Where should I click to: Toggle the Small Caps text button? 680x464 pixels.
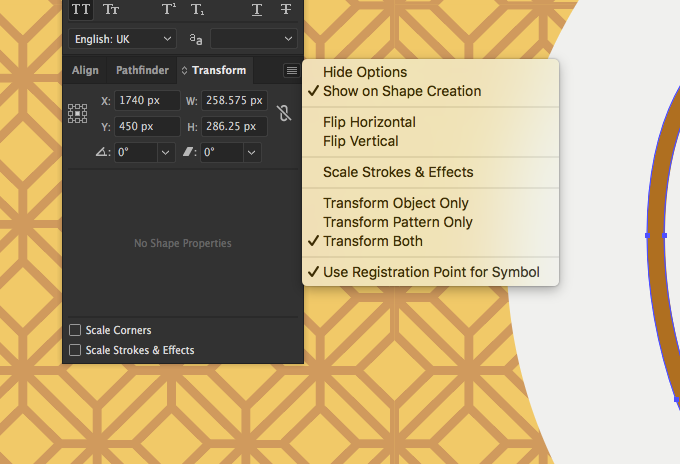point(111,10)
